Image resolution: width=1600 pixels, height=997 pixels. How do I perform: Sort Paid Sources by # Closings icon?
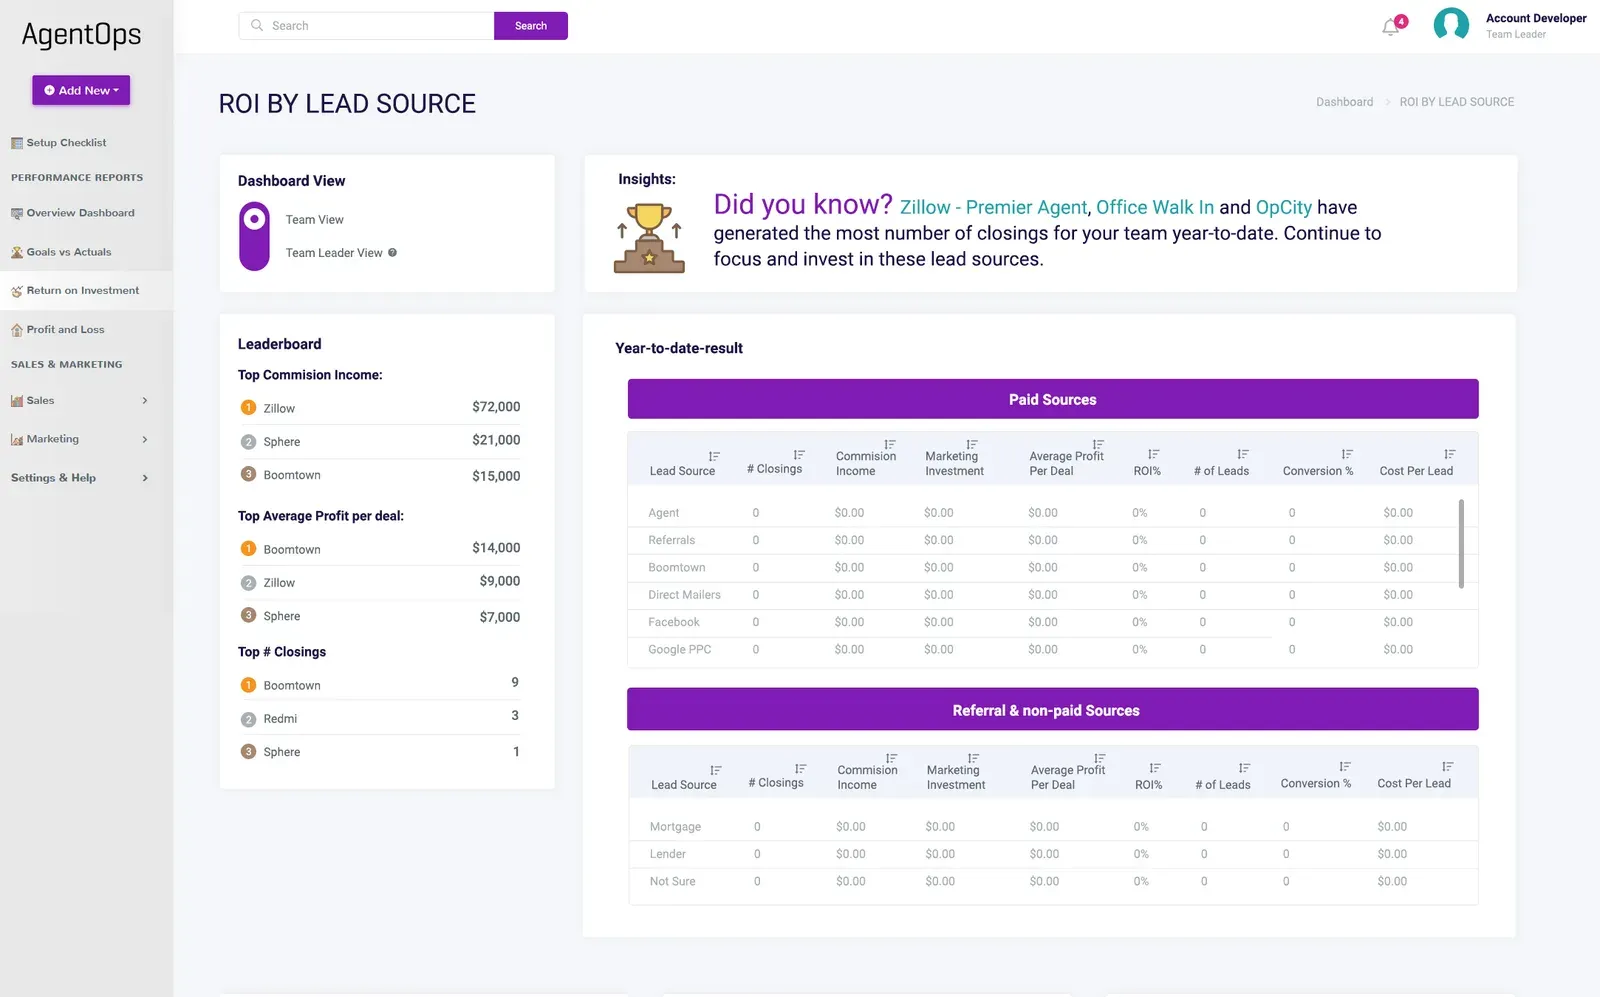(x=799, y=454)
